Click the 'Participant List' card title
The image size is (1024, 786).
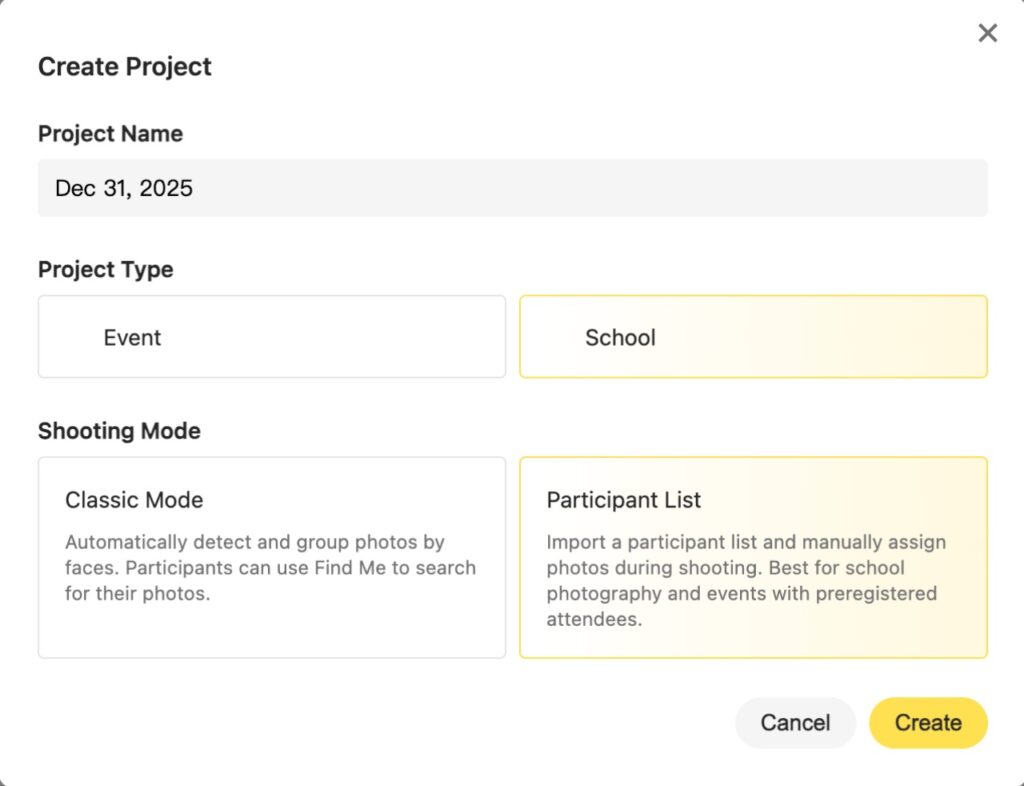(x=624, y=500)
